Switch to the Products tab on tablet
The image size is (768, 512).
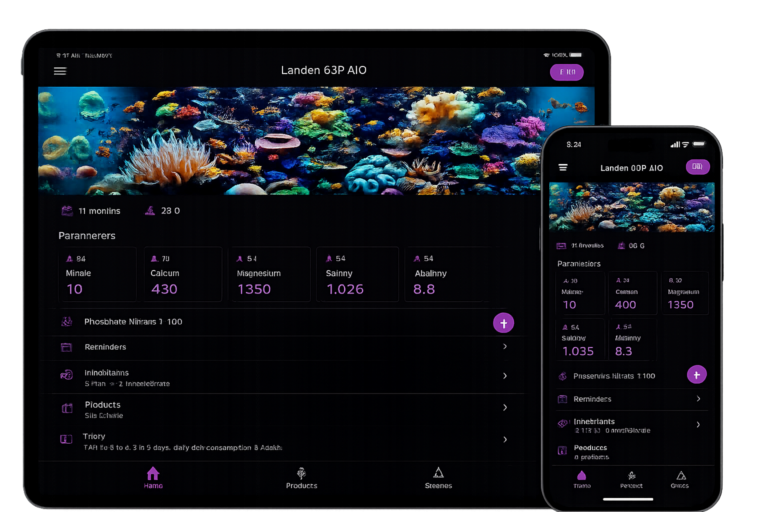302,478
